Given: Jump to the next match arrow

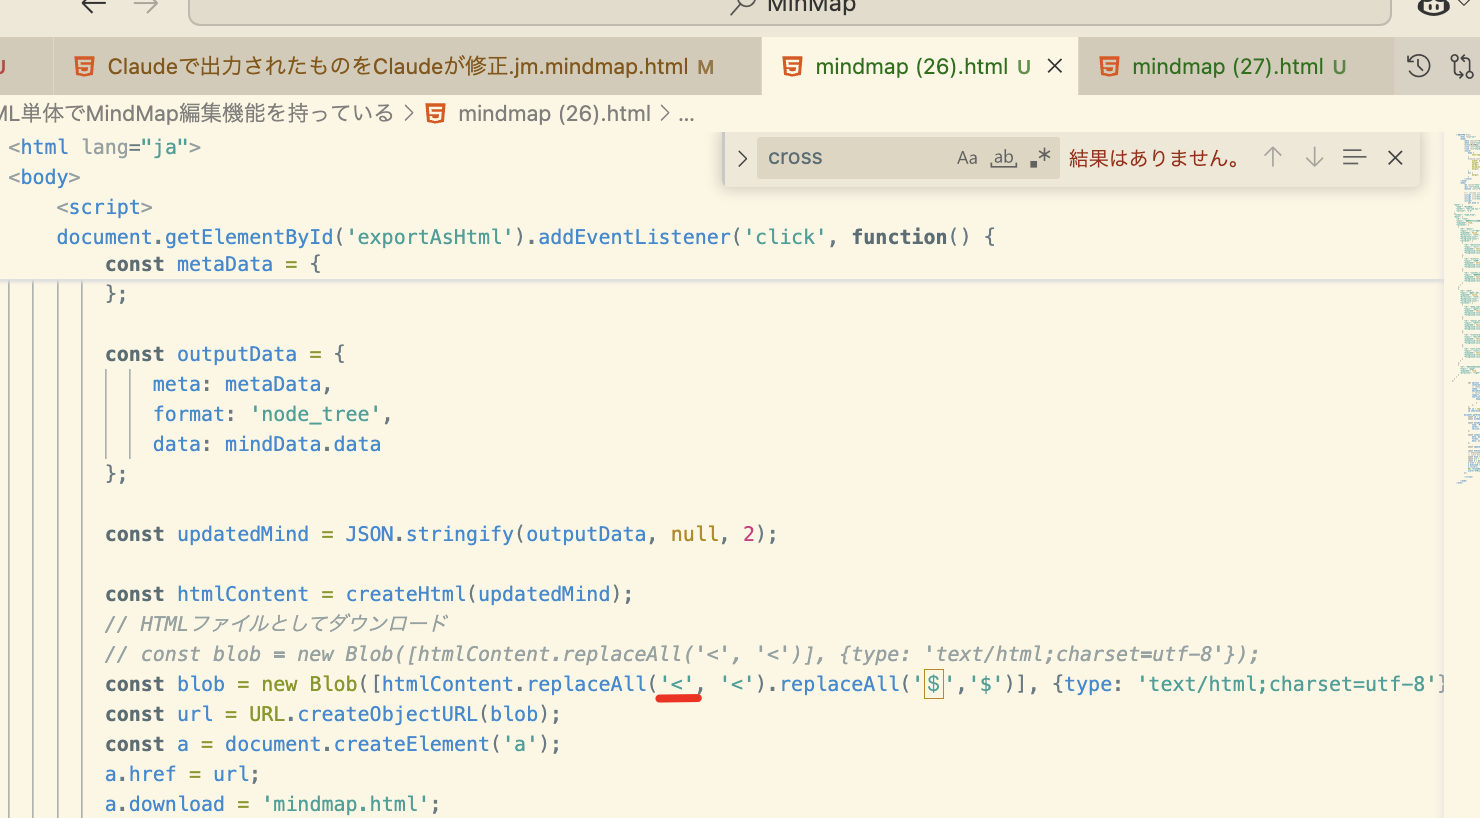Looking at the screenshot, I should (x=1314, y=157).
